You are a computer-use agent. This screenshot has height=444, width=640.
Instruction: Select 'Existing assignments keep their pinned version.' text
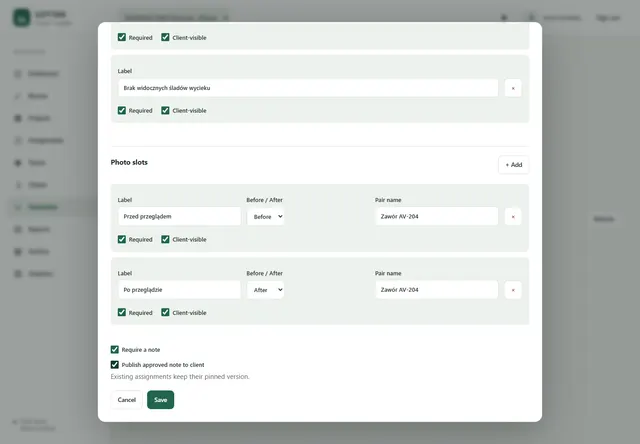(180, 377)
